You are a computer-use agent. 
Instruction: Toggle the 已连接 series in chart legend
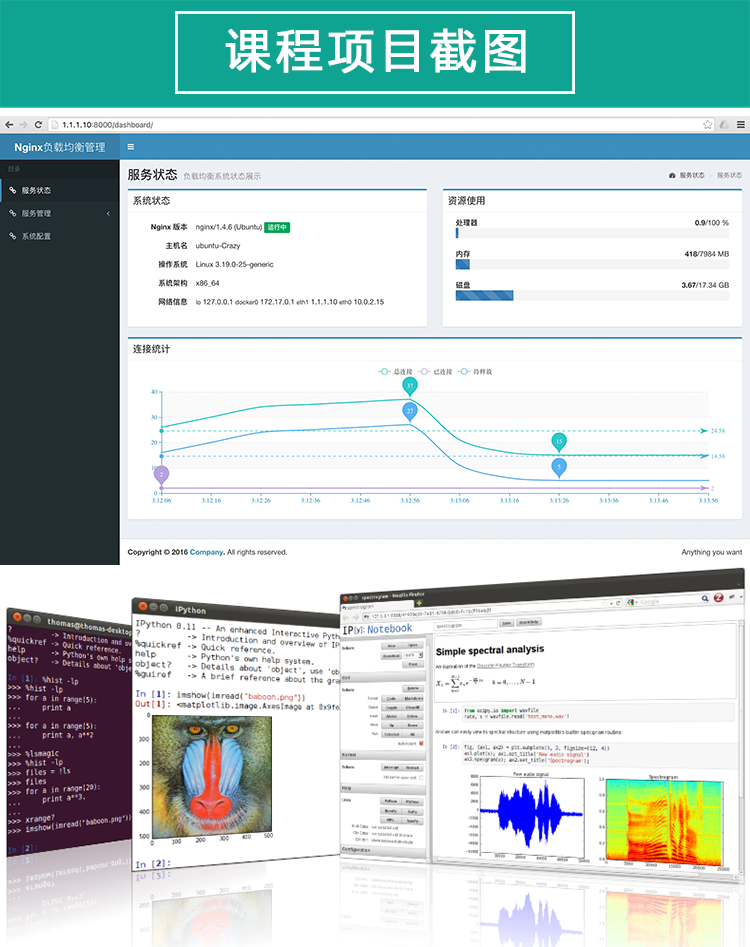coord(435,371)
